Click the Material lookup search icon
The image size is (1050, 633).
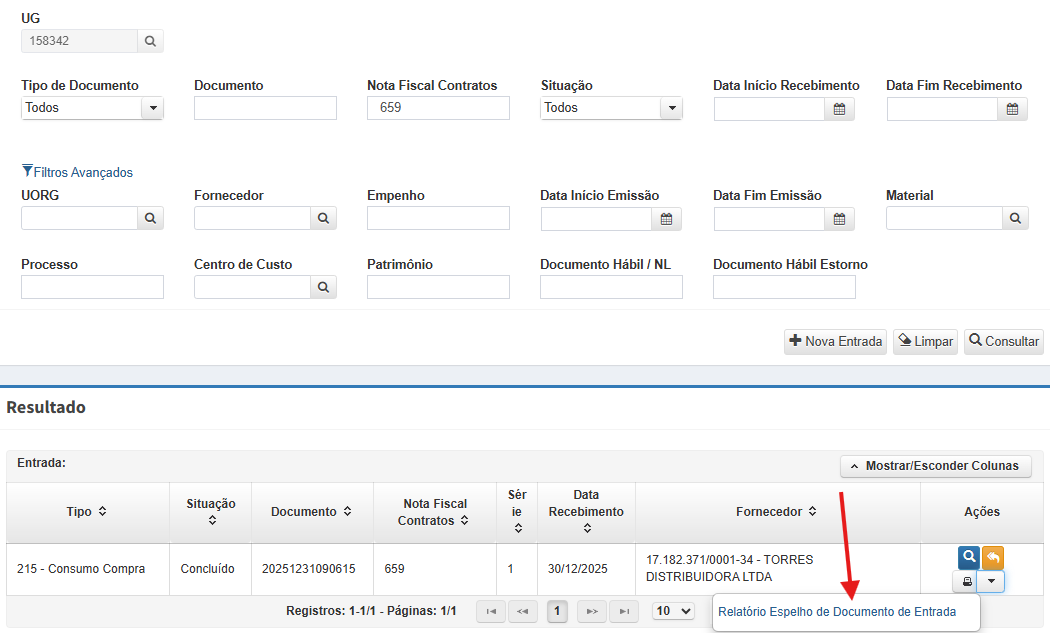[x=1015, y=218]
